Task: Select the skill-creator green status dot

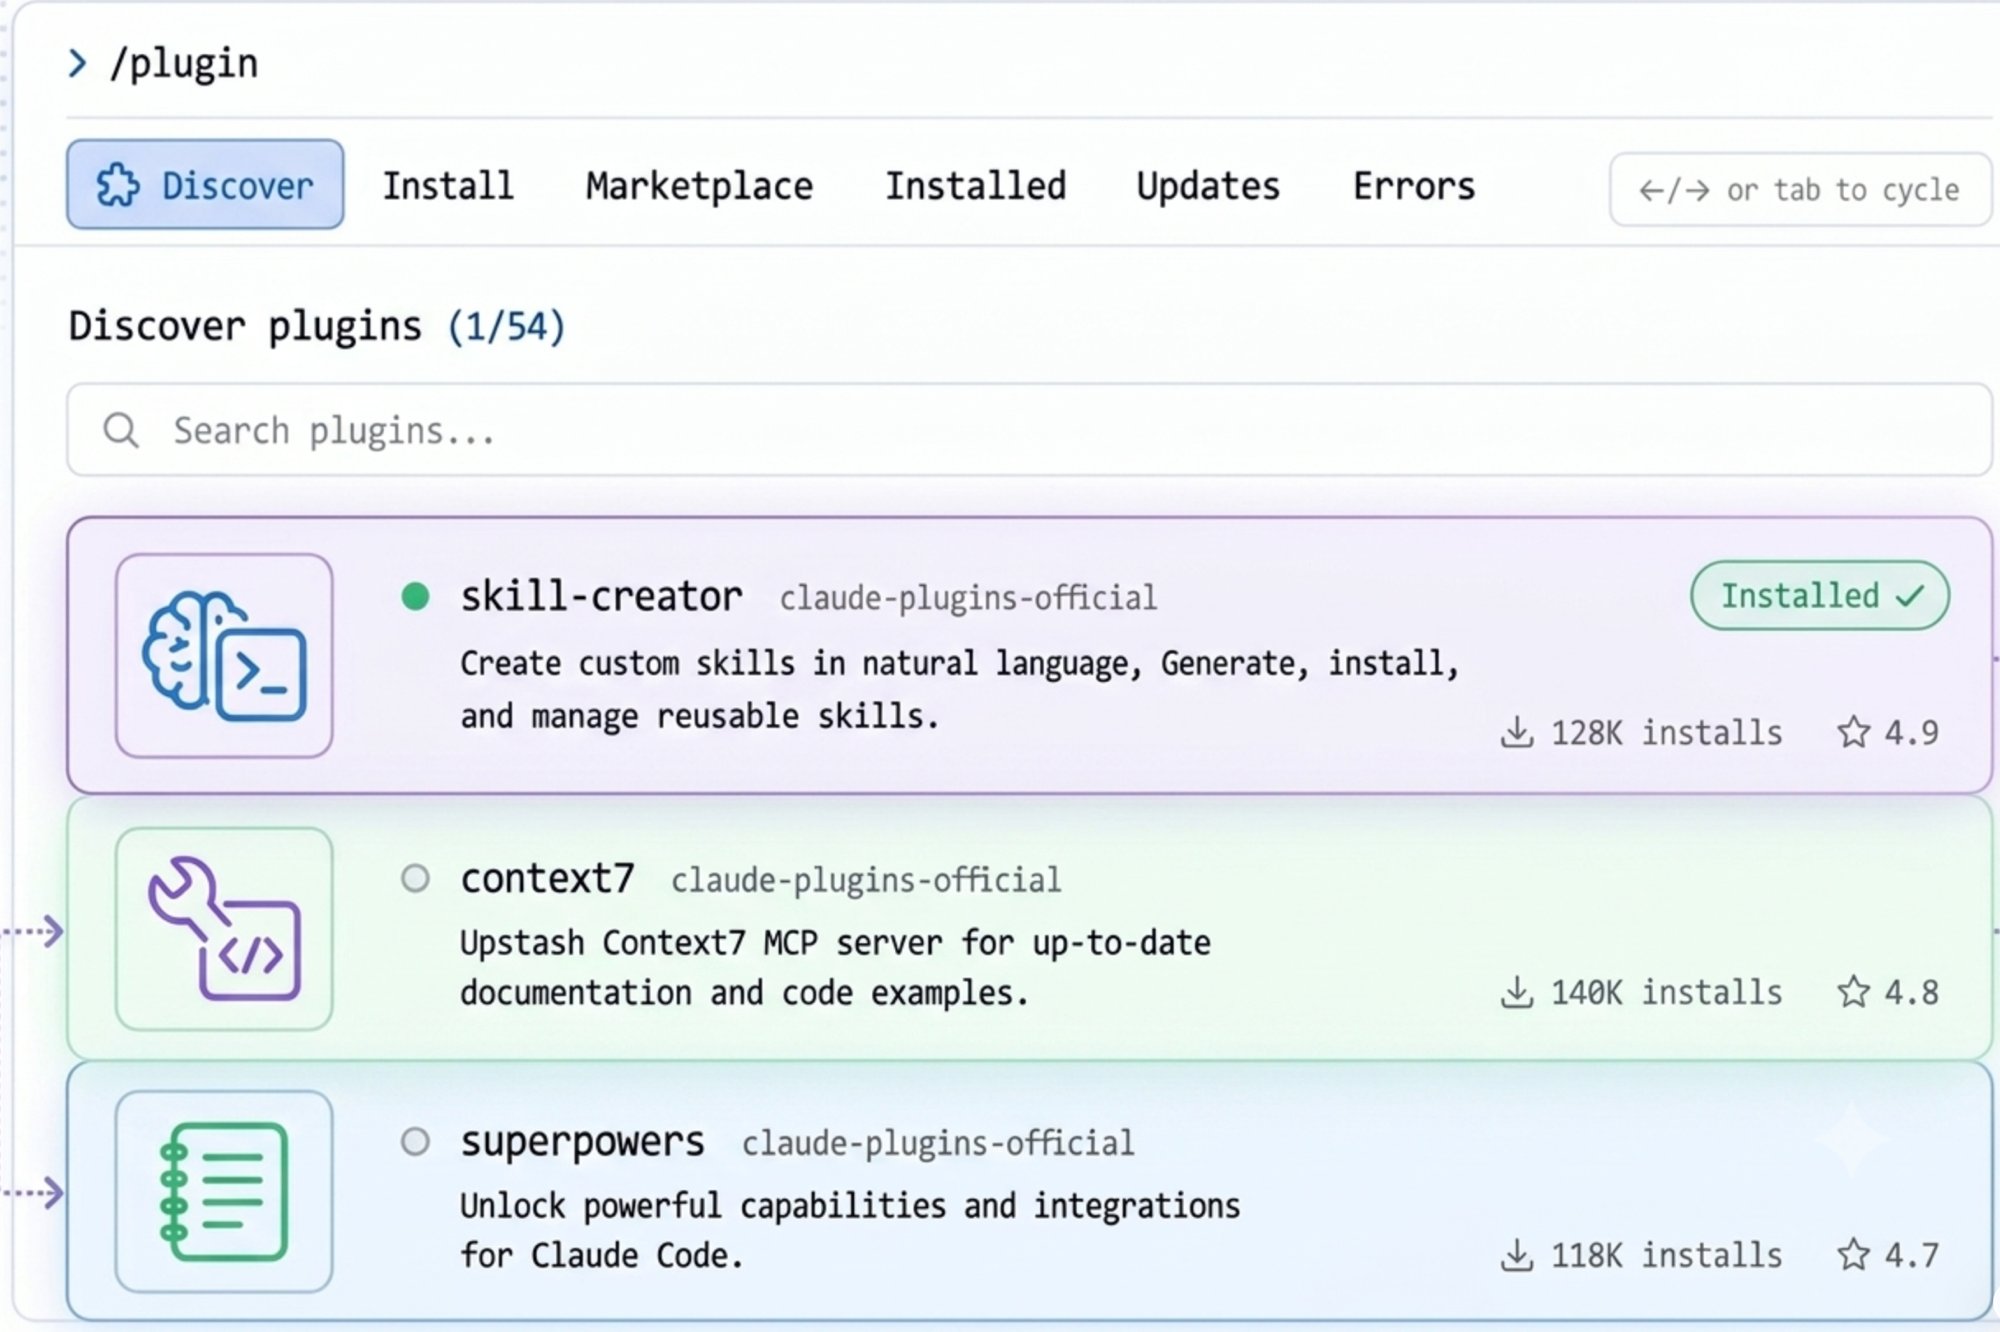Action: 415,597
